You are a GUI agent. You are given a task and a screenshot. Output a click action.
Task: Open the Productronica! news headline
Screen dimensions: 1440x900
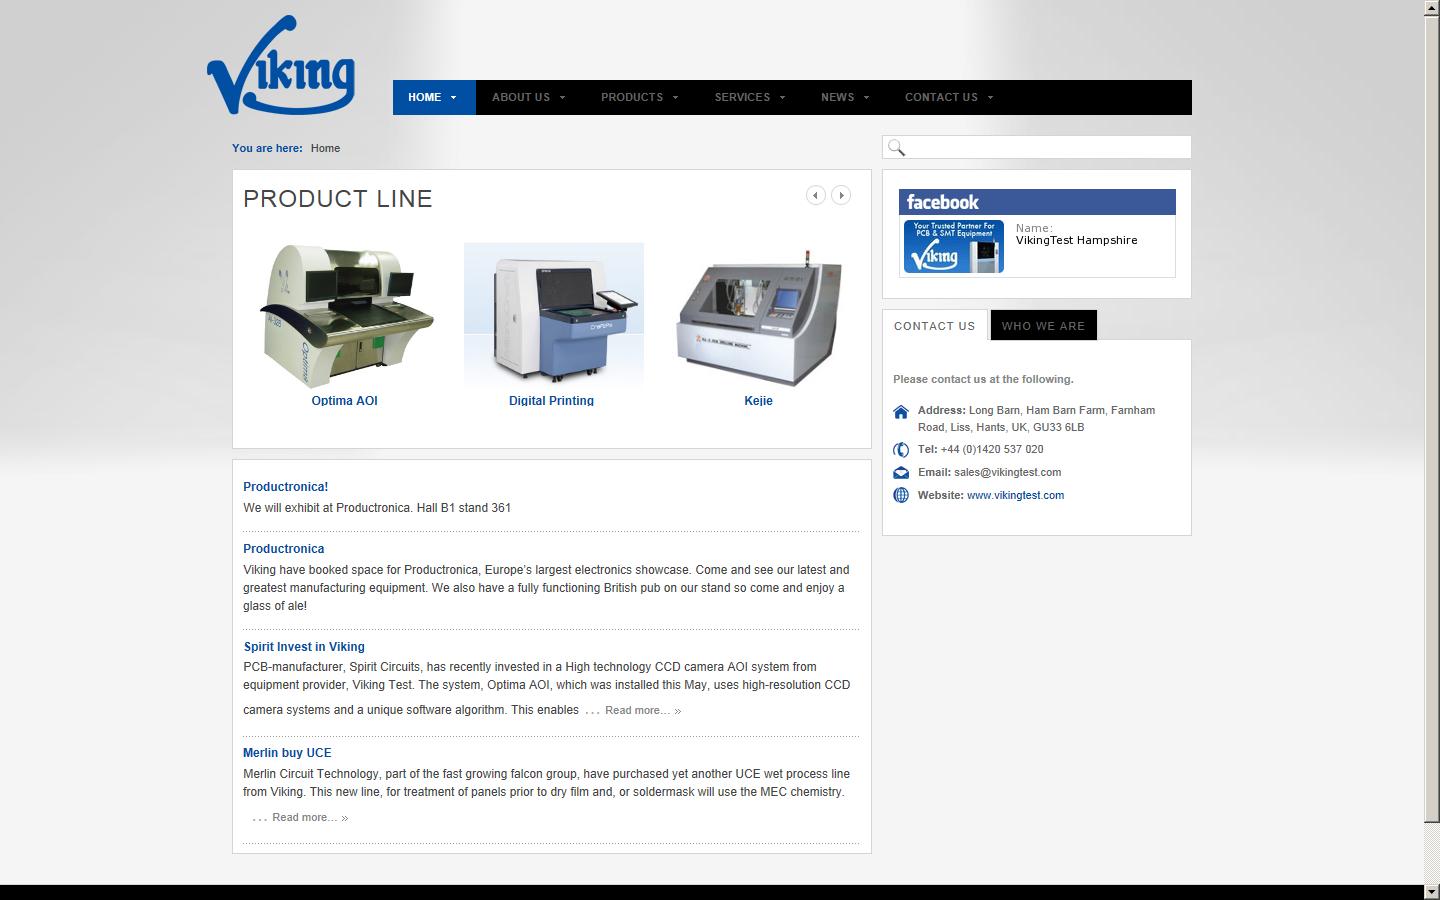[x=285, y=487]
